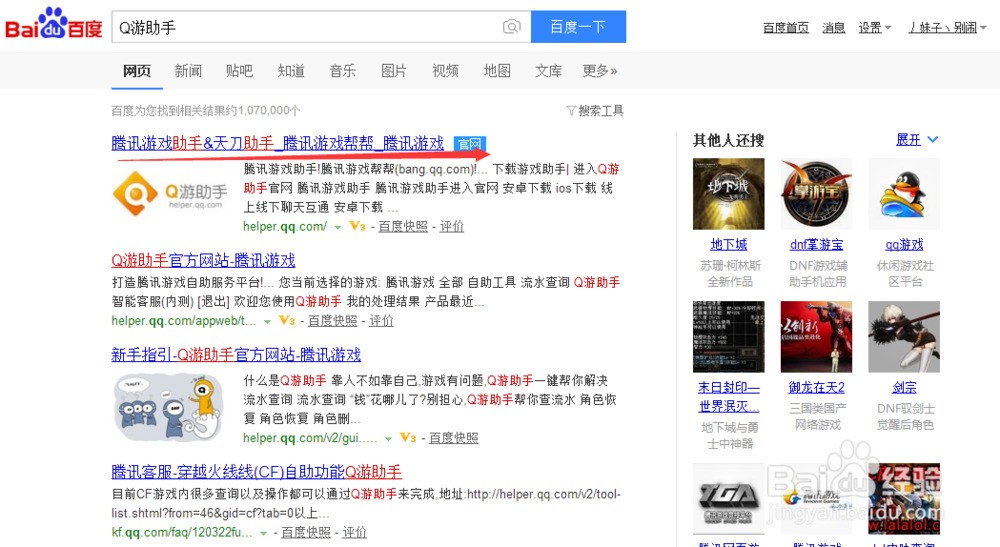The width and height of the screenshot is (1000, 547).
Task: Open 消息 link in header
Action: pyautogui.click(x=833, y=27)
